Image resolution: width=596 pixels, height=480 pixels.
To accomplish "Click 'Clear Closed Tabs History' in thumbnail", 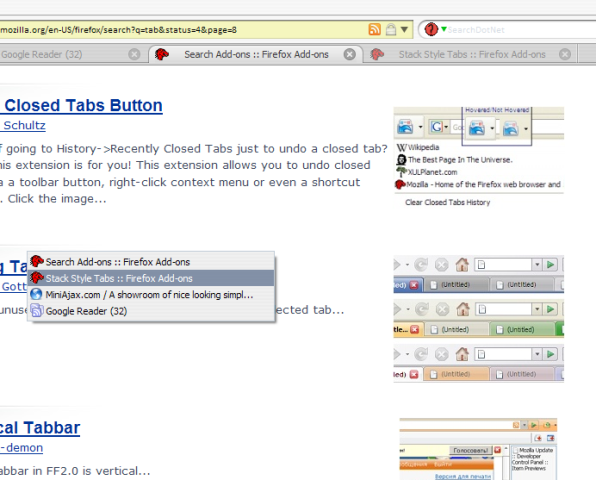I will click(447, 202).
